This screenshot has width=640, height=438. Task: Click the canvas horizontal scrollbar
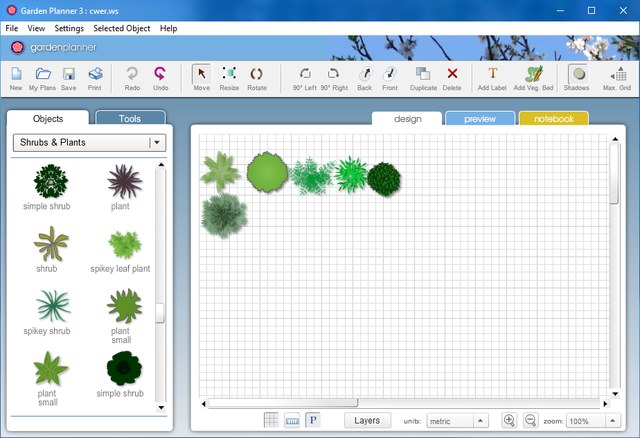(400, 404)
